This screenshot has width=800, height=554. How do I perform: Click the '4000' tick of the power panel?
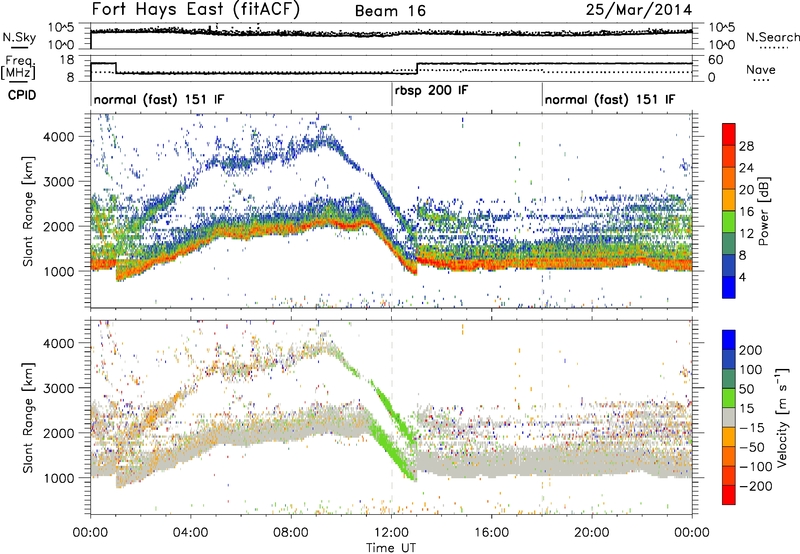59,137
